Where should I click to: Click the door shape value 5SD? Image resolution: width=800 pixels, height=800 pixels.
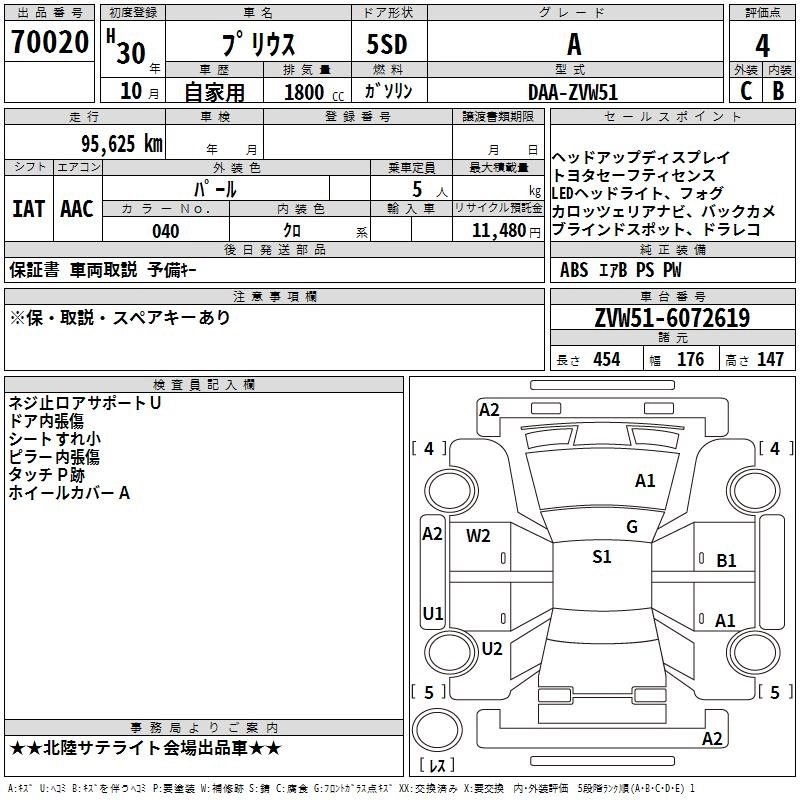click(x=386, y=44)
